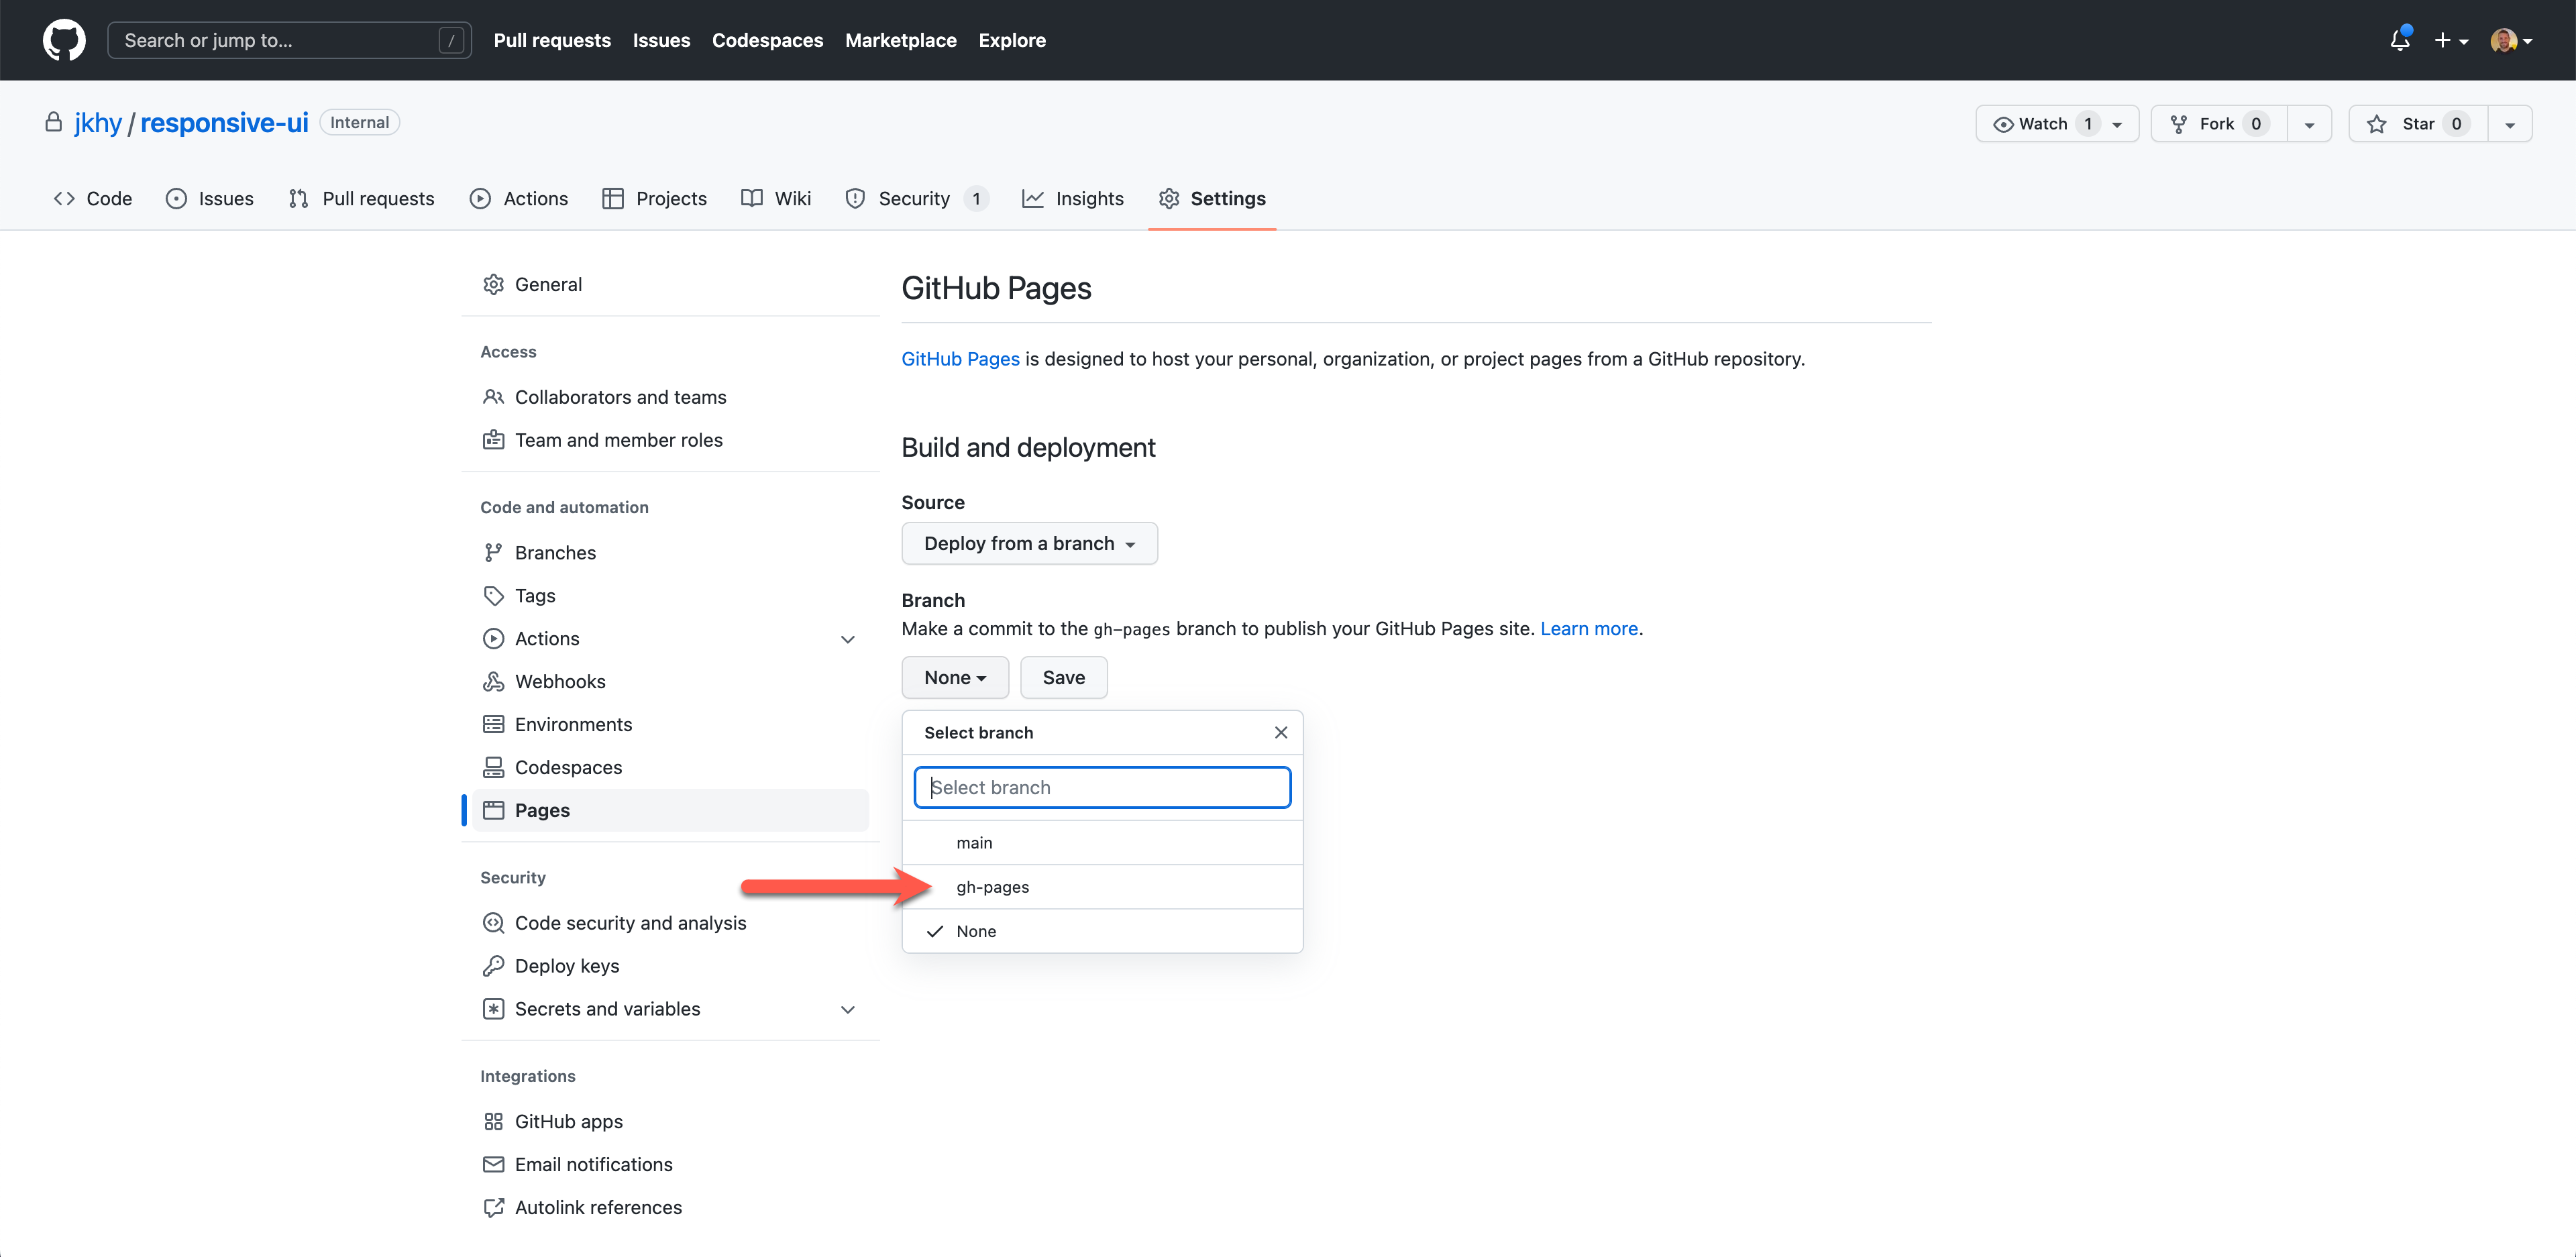Open the Deploy from a branch dropdown
This screenshot has width=2576, height=1257.
click(x=1029, y=543)
